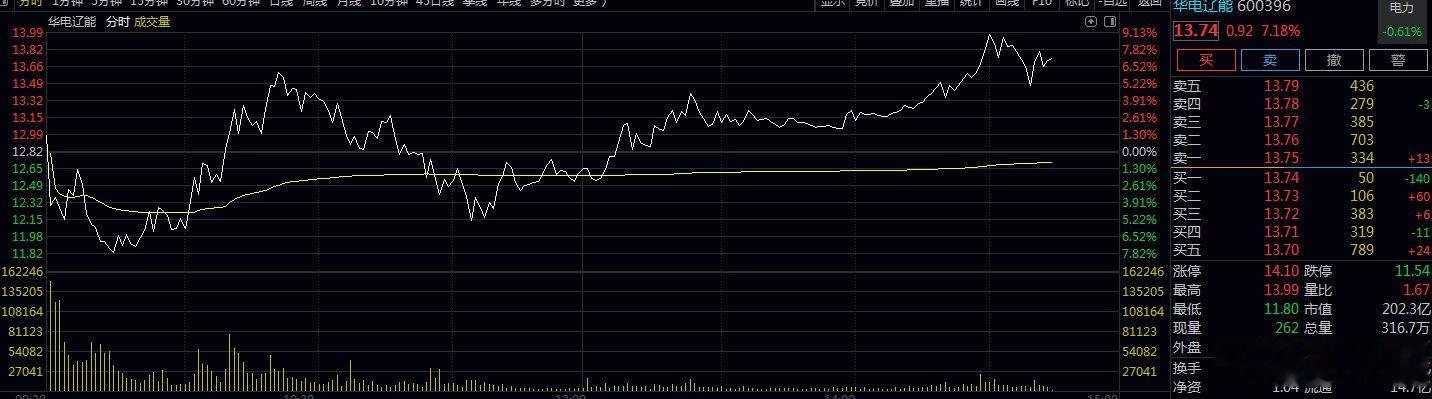Click the 13.82 label on left price axis
The image size is (1432, 399).
pos(26,49)
